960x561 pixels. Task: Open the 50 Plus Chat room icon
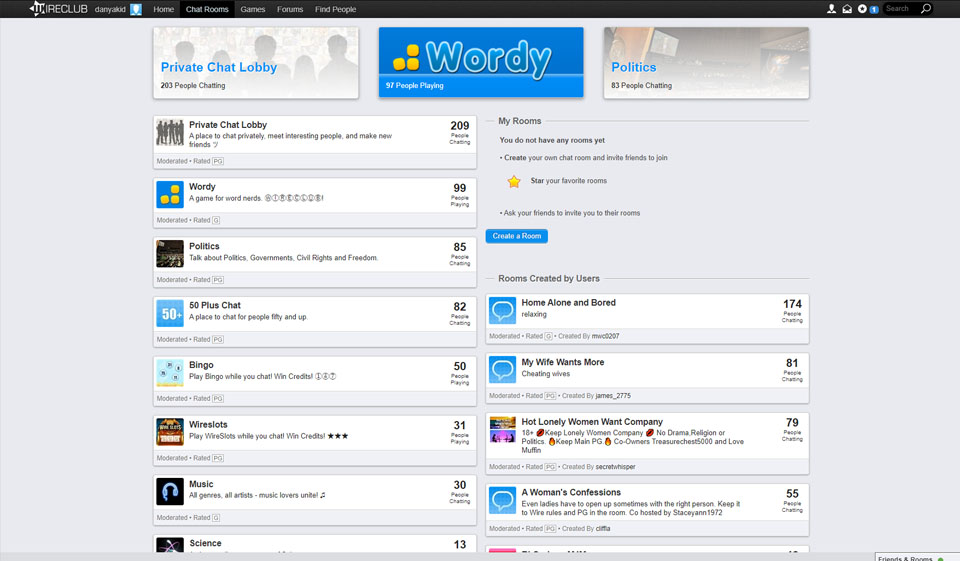[170, 313]
